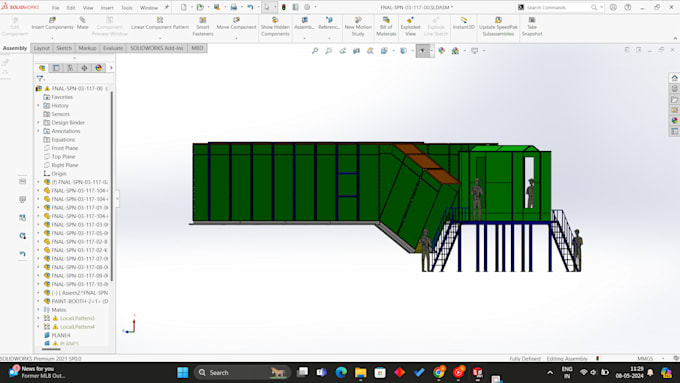Image resolution: width=680 pixels, height=383 pixels.
Task: Open the ConfigurationManager tab
Action: (70, 68)
